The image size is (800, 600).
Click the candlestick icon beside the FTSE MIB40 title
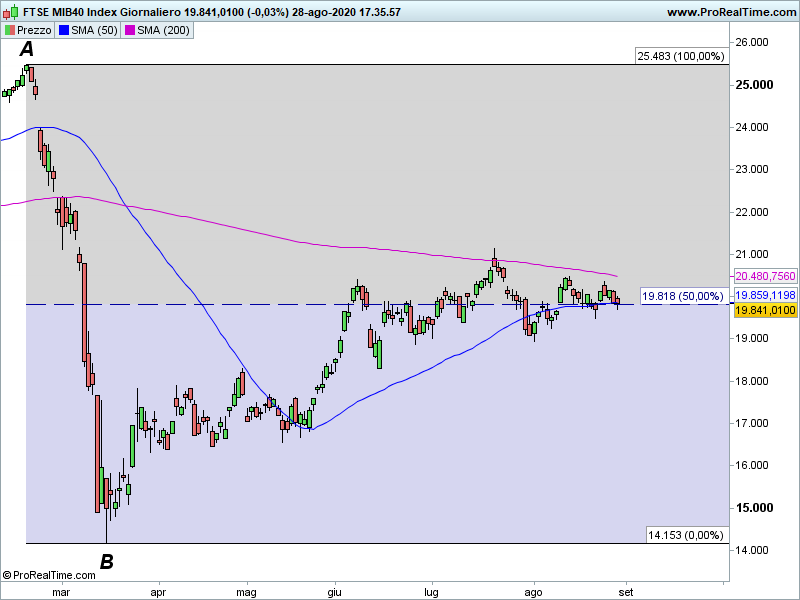click(11, 12)
